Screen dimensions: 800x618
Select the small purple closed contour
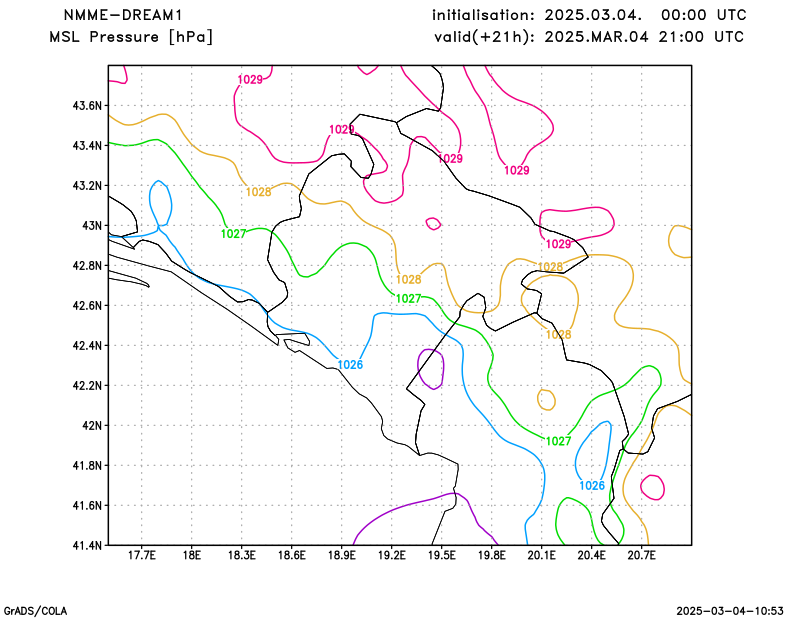(x=431, y=369)
